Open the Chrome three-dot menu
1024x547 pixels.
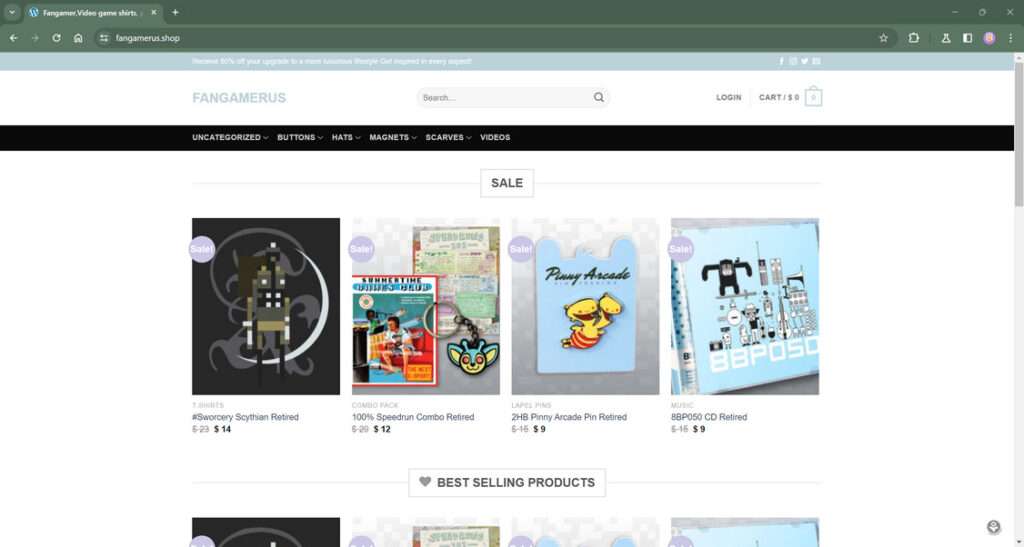[x=1010, y=38]
